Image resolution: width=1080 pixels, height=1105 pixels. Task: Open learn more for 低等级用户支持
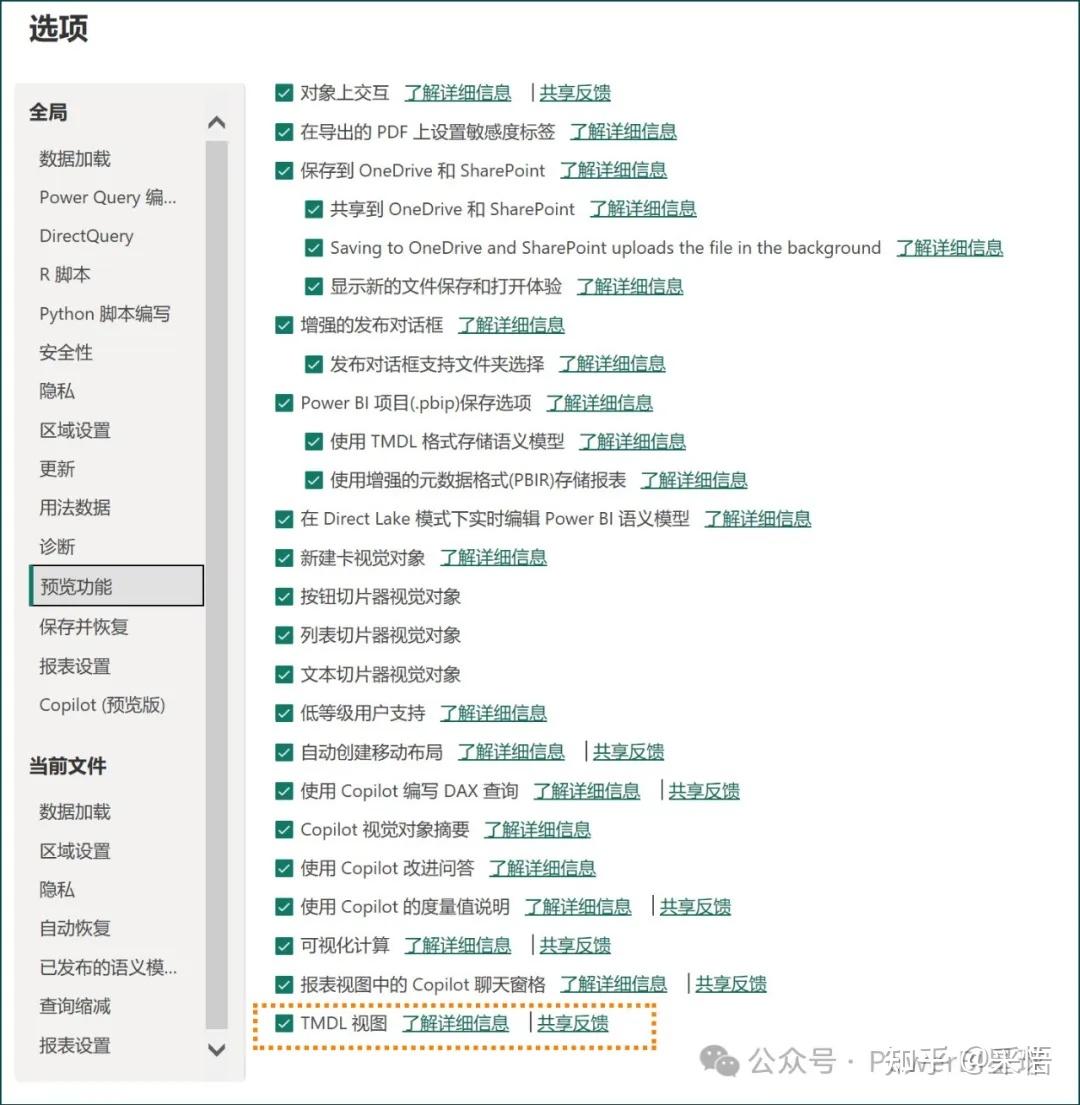coord(493,712)
